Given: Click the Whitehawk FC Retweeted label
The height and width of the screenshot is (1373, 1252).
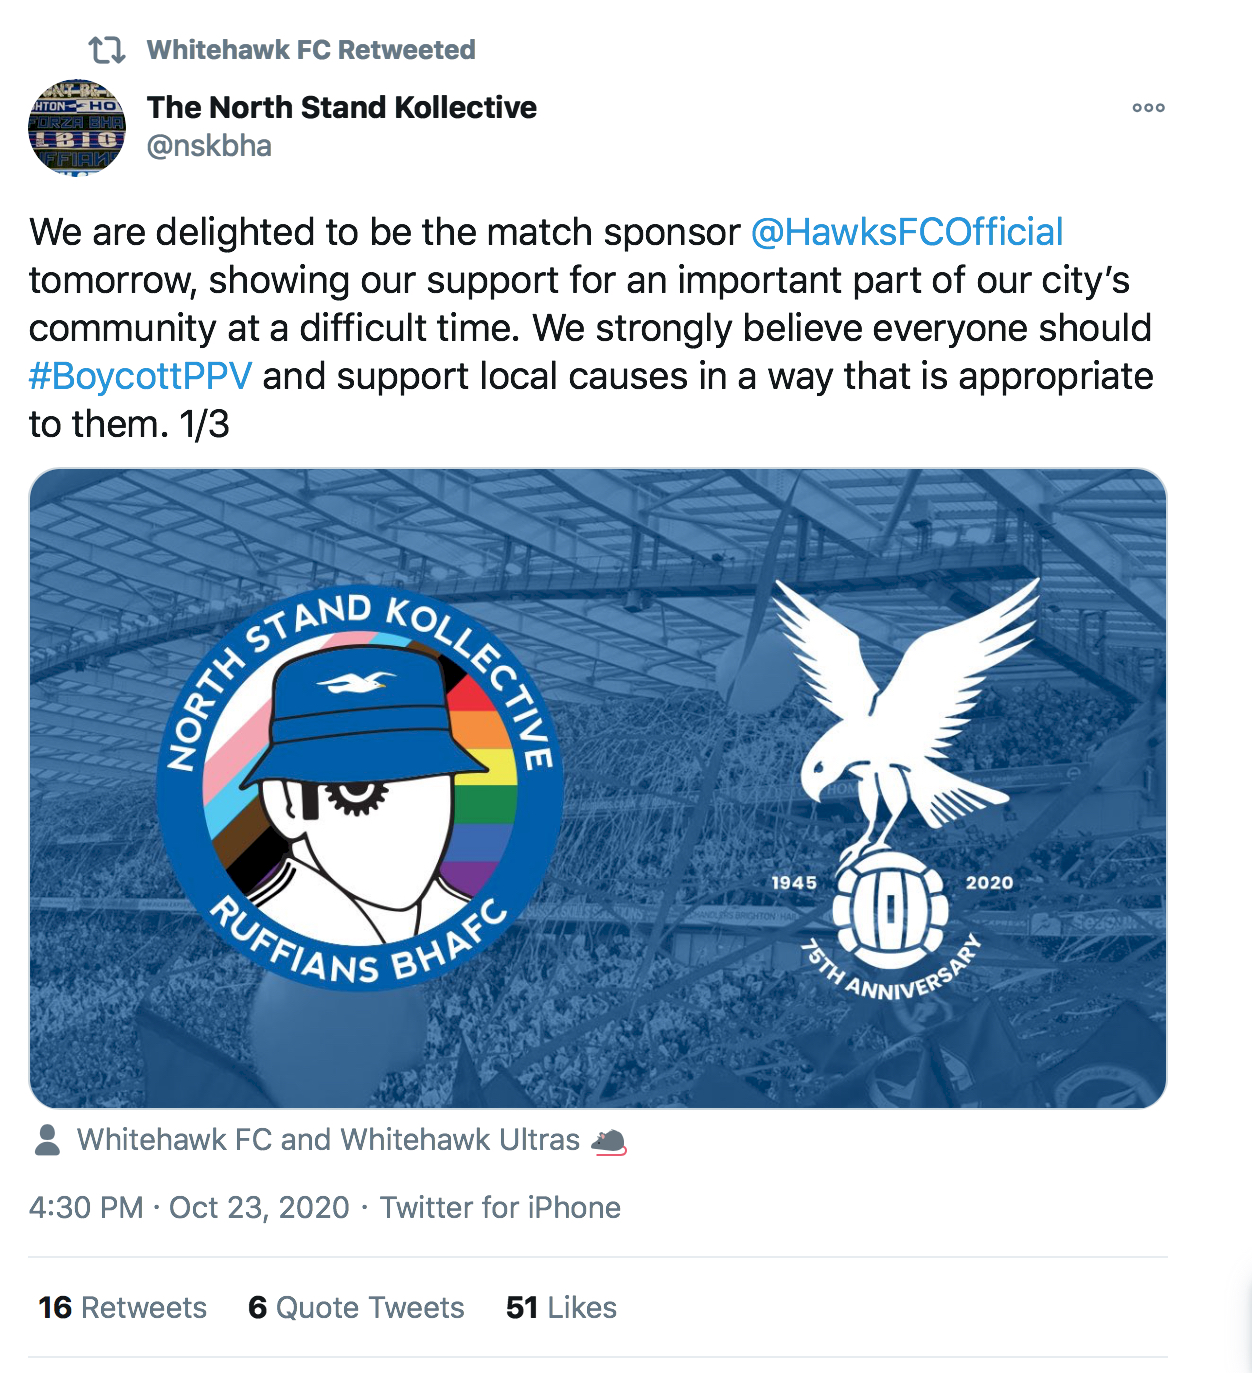Looking at the screenshot, I should pyautogui.click(x=311, y=50).
